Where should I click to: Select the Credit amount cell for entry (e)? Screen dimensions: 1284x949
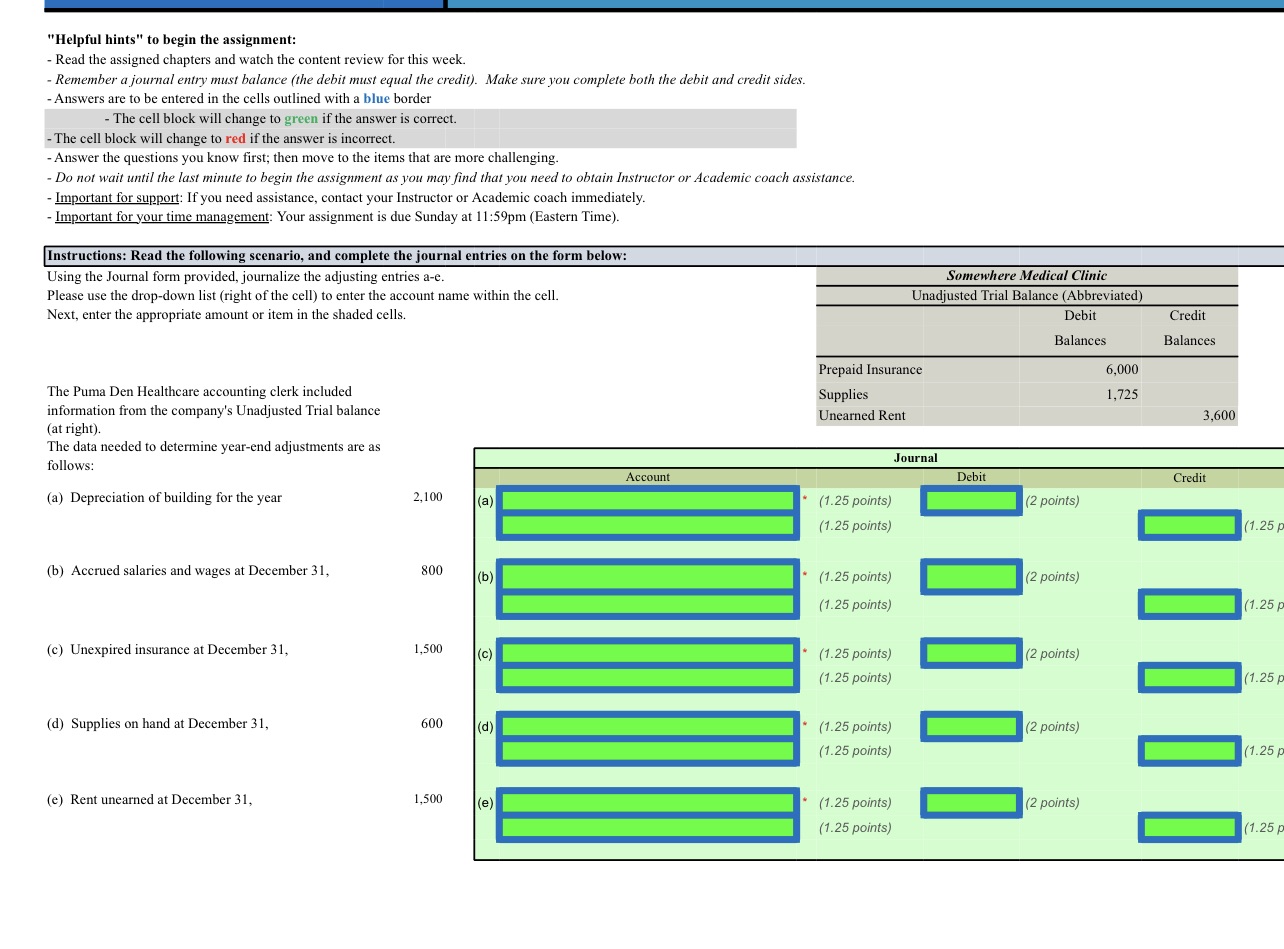point(1189,827)
